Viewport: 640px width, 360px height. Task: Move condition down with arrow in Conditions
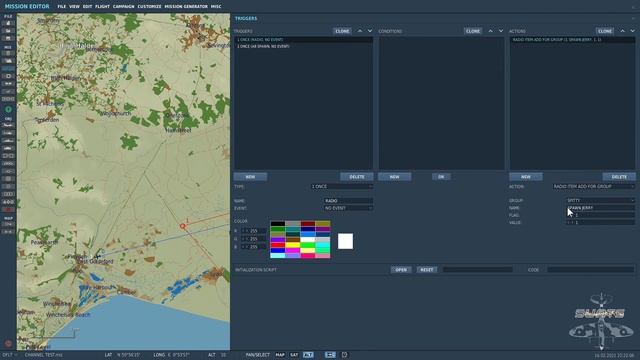pos(501,31)
